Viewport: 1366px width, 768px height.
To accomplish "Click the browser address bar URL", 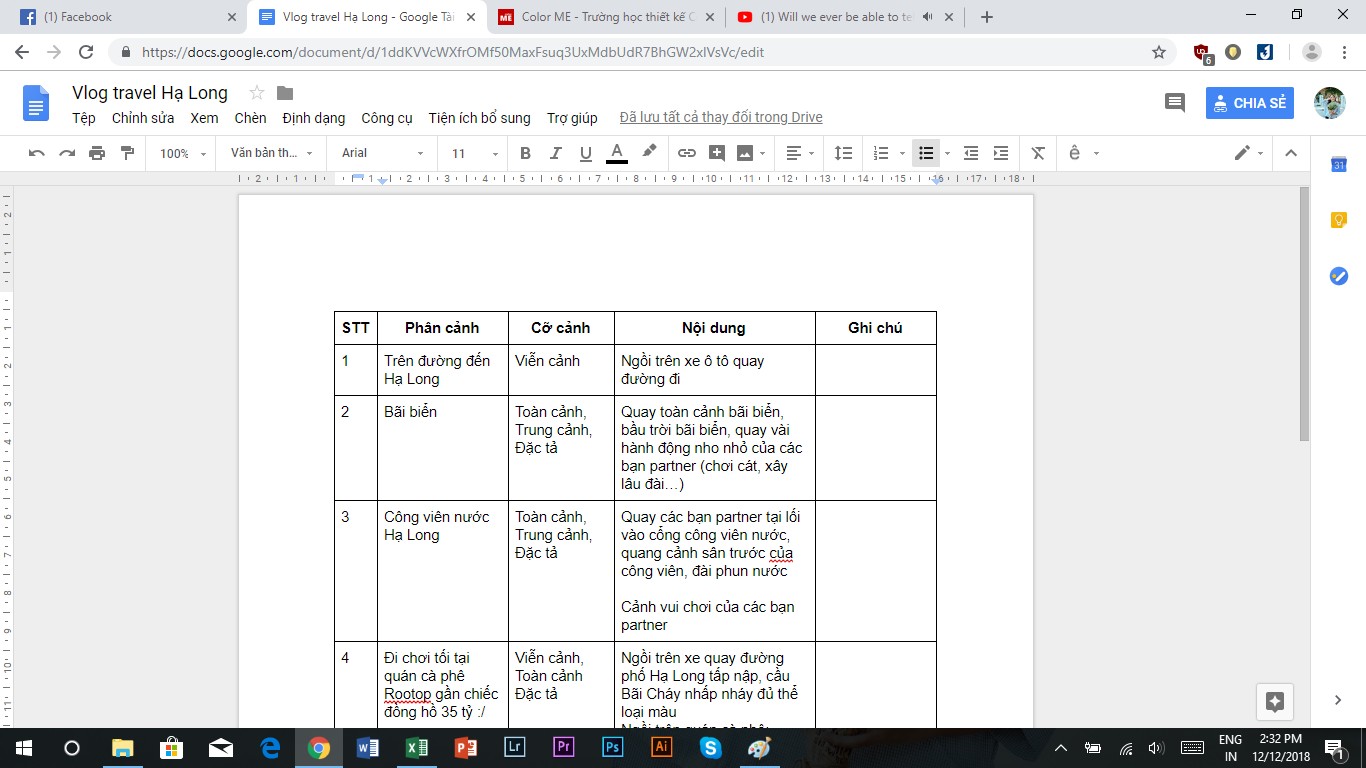I will coord(453,52).
